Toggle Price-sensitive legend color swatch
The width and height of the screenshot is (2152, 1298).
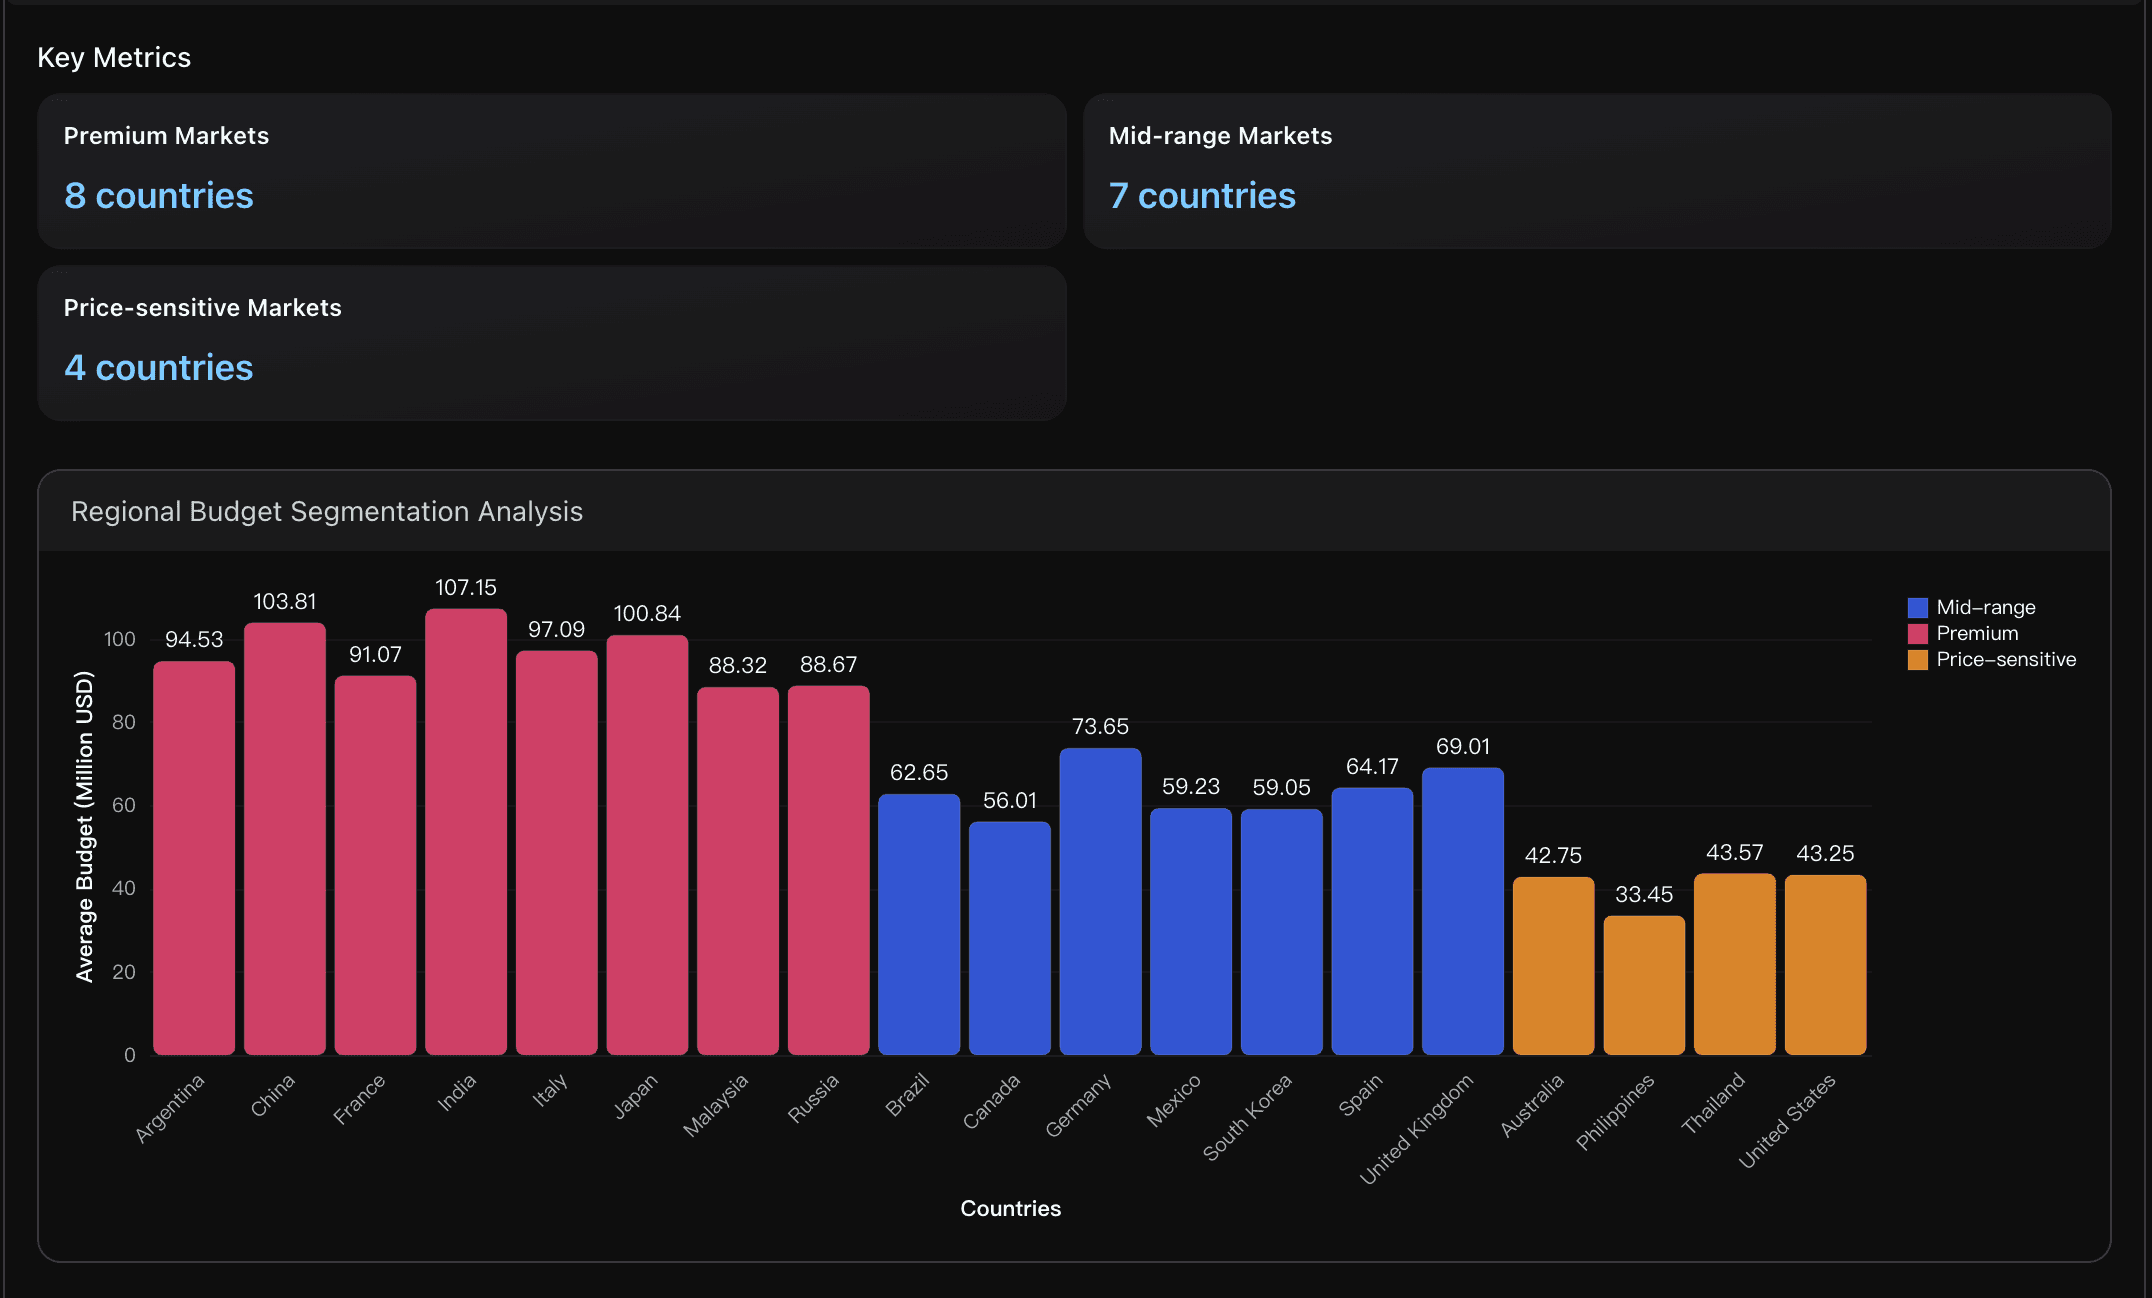1917,659
